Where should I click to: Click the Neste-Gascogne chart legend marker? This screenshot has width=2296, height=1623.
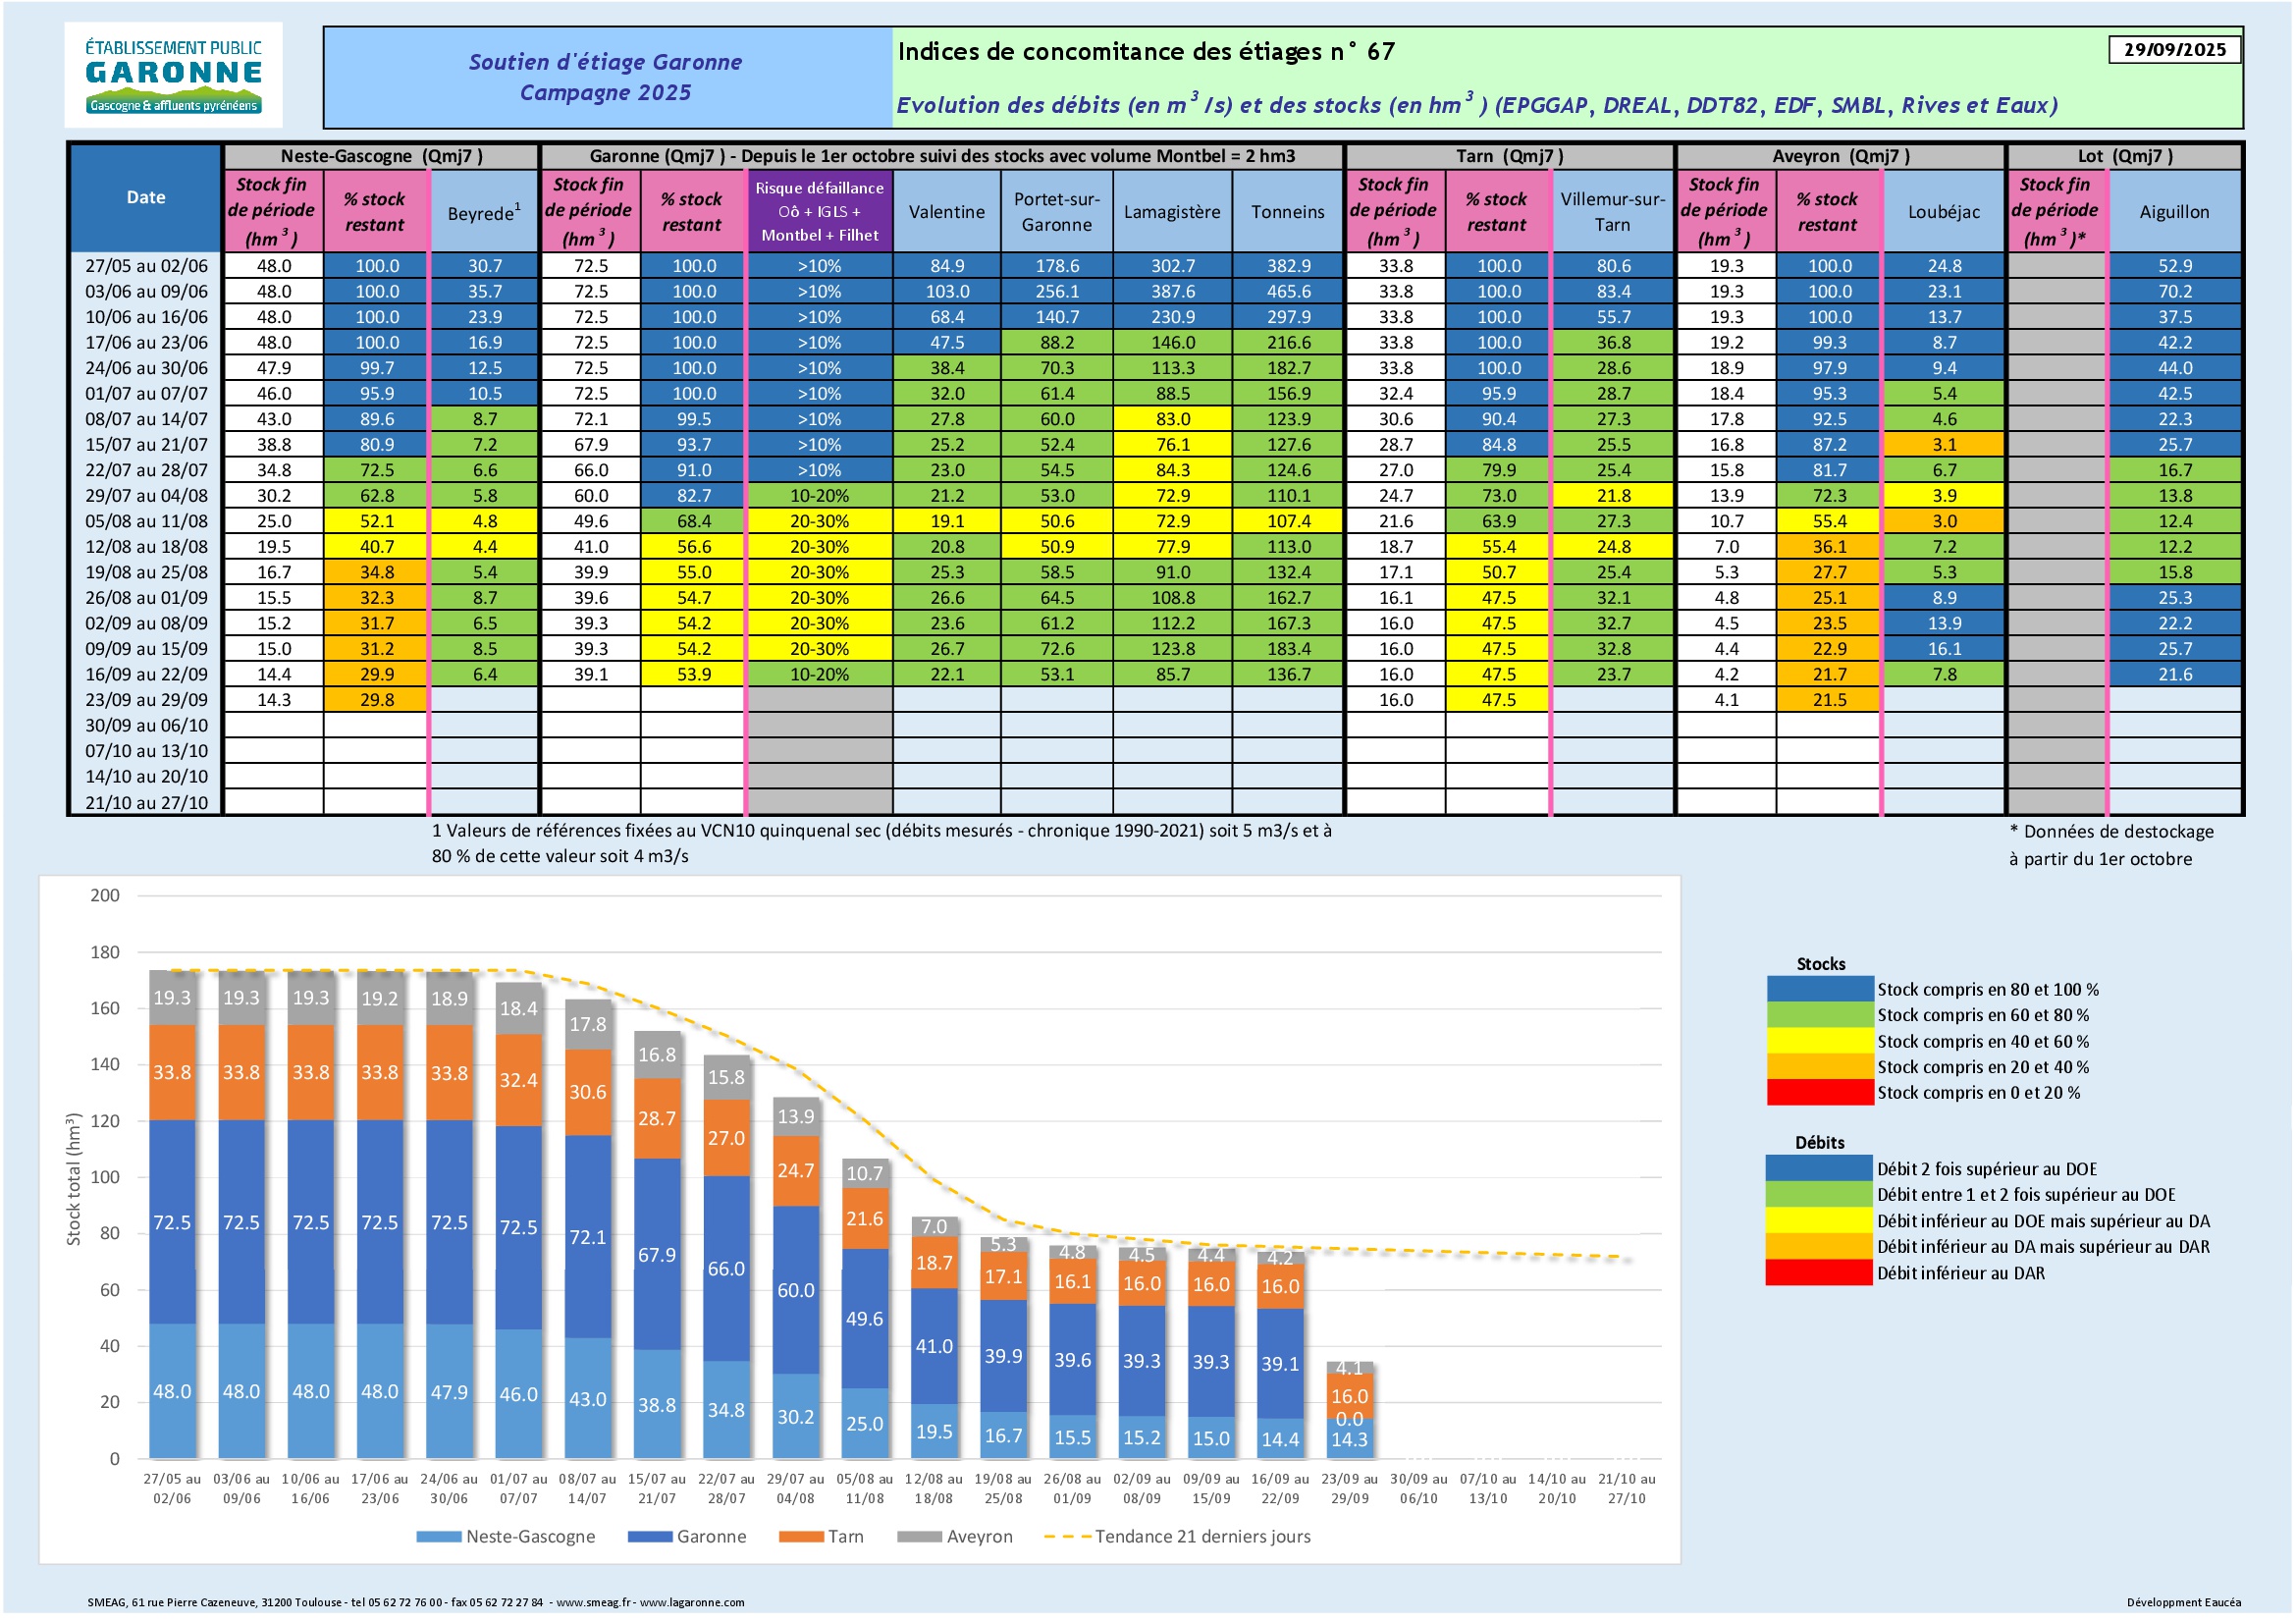point(438,1537)
